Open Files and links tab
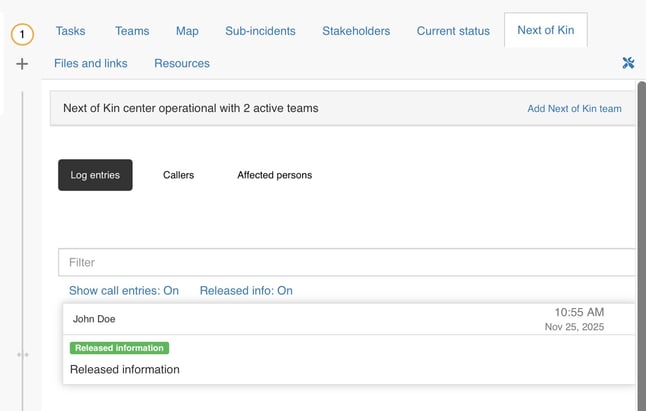The height and width of the screenshot is (411, 646). pyautogui.click(x=91, y=63)
